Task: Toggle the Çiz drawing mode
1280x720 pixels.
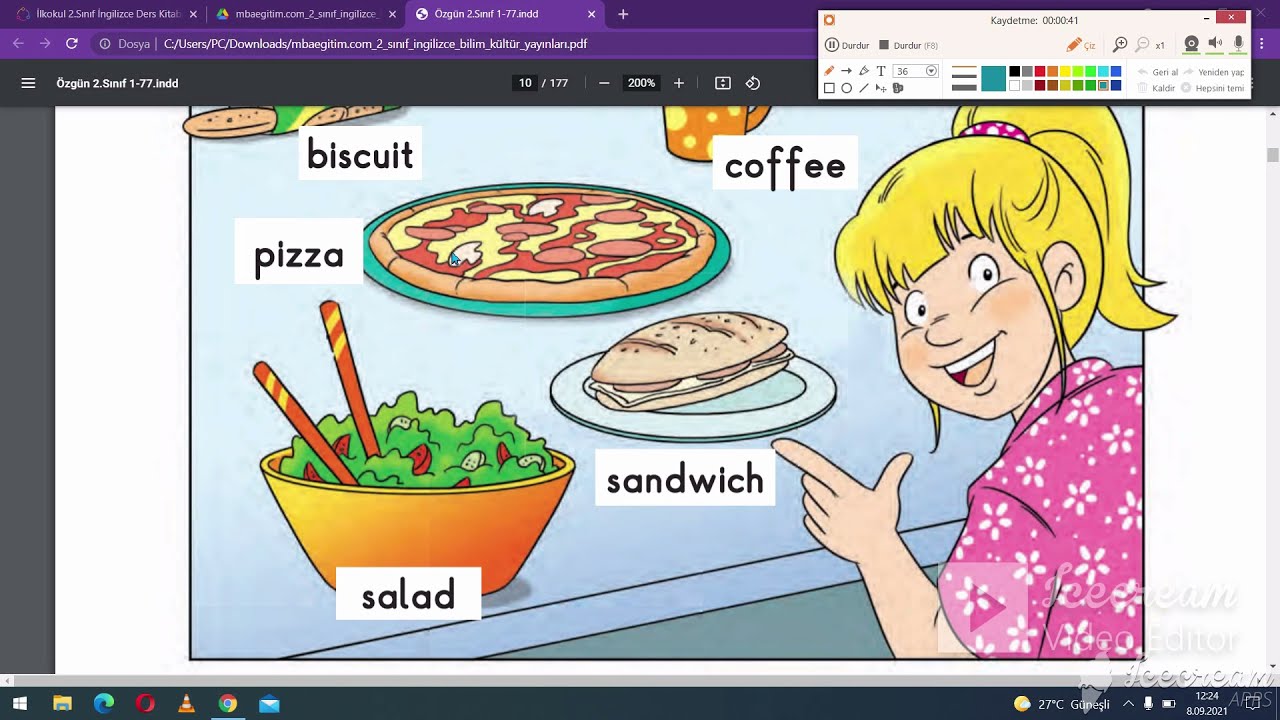Action: (1081, 45)
